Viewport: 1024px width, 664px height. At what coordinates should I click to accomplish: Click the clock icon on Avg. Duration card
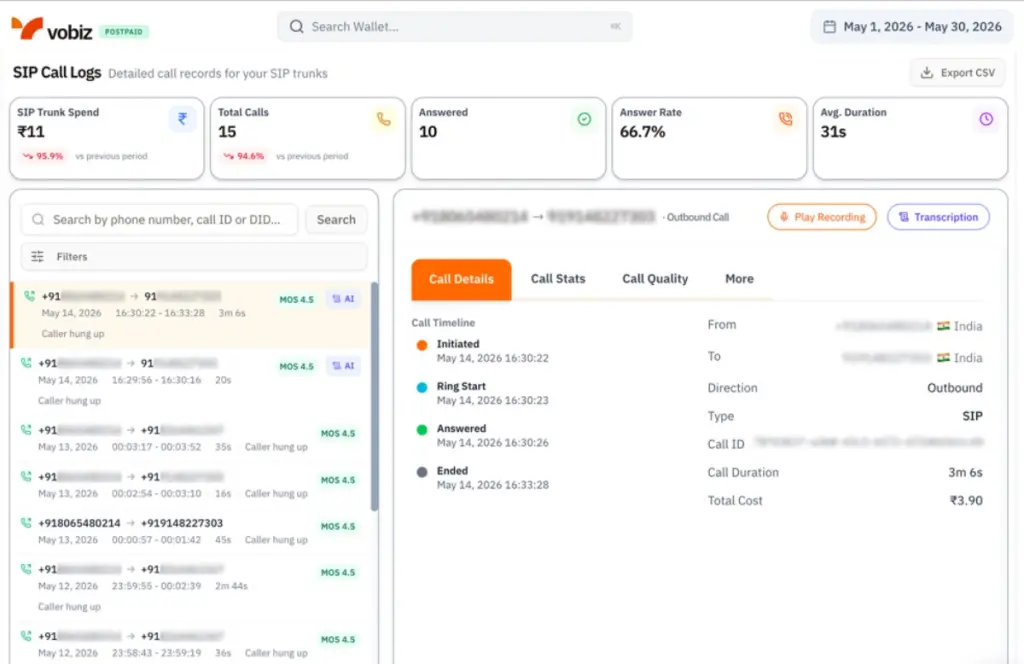[x=986, y=119]
